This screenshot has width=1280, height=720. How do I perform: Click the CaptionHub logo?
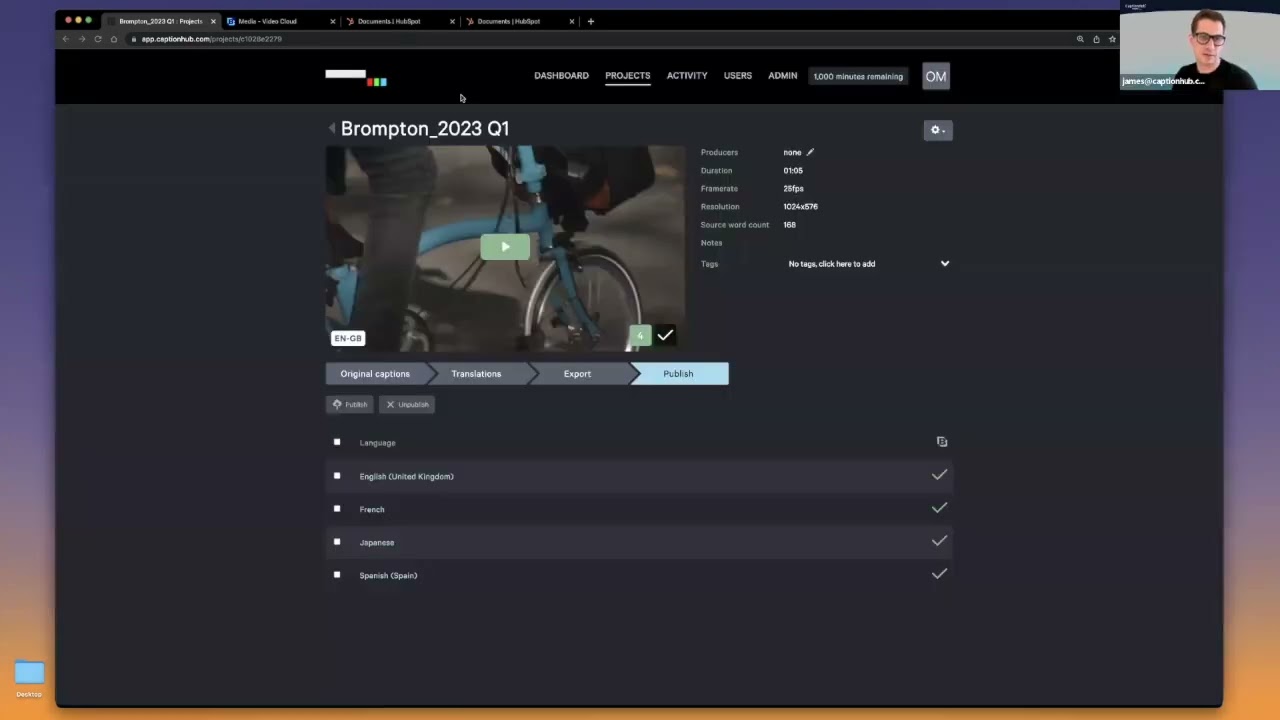(356, 76)
